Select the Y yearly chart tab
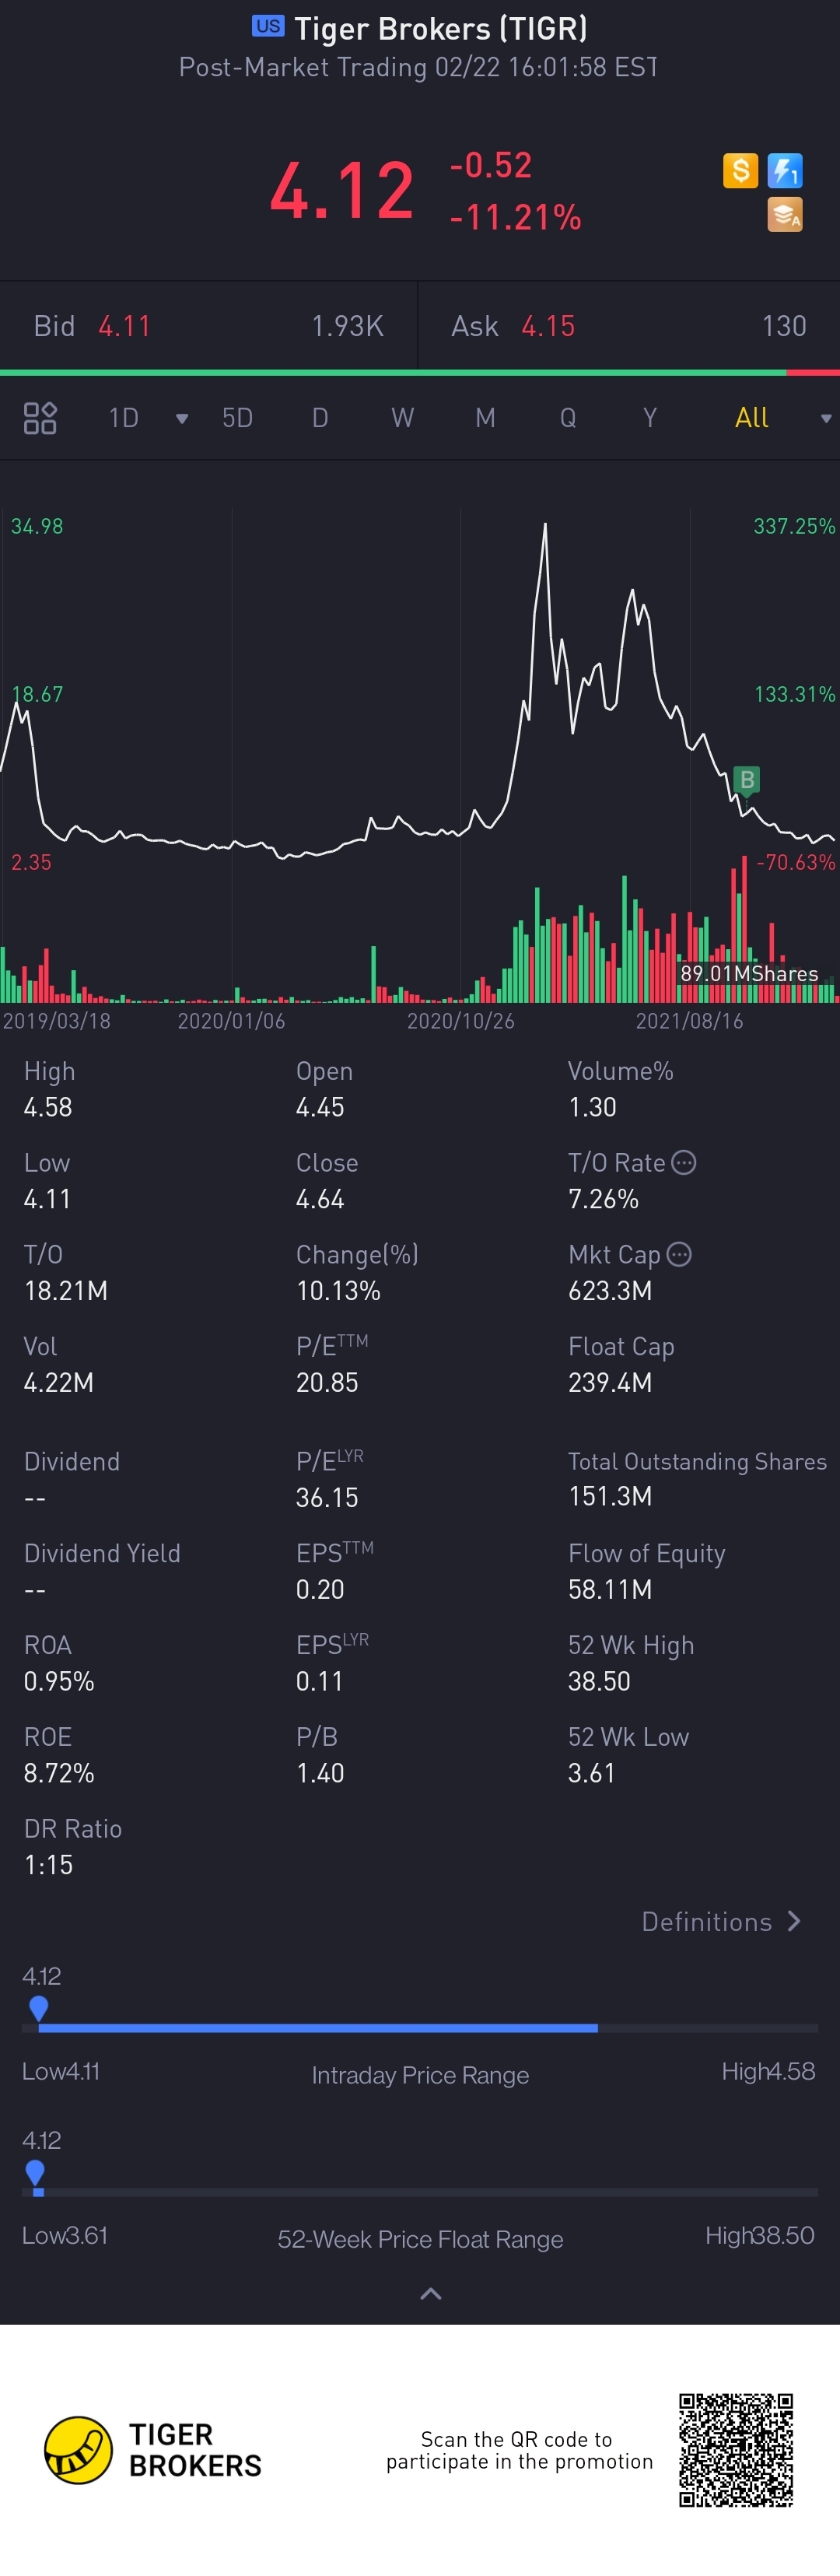Screen dimensions: 840x2576 click(650, 418)
